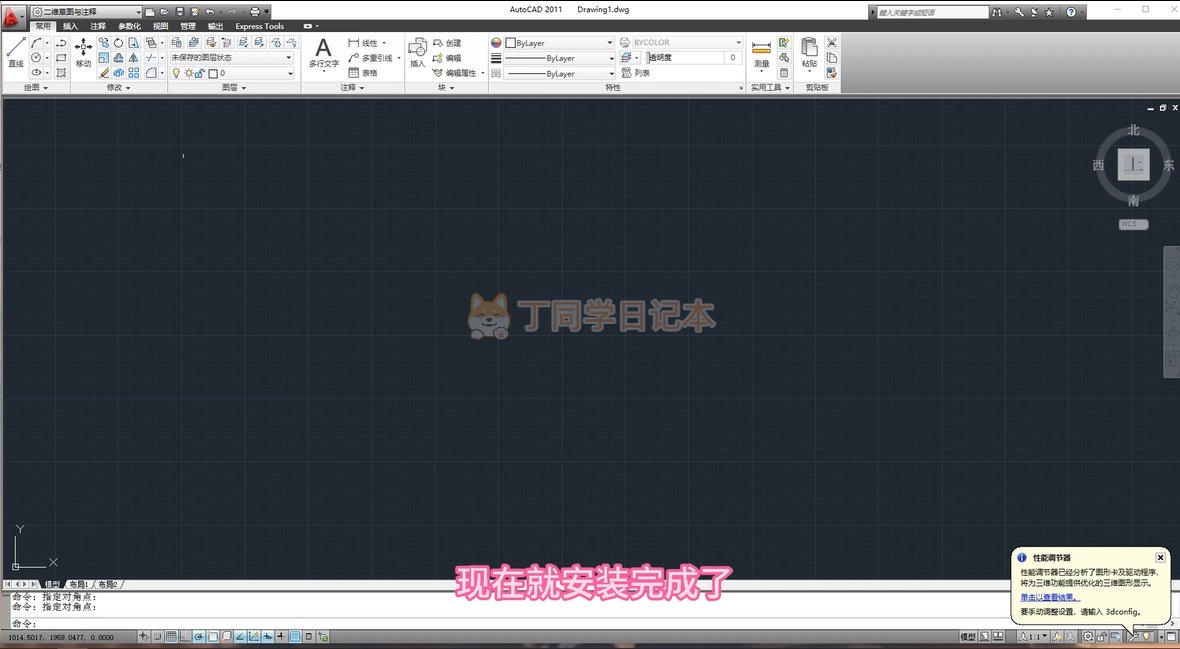Click 编辑 block edit tool
Viewport: 1180px width, 649px height.
coord(447,58)
